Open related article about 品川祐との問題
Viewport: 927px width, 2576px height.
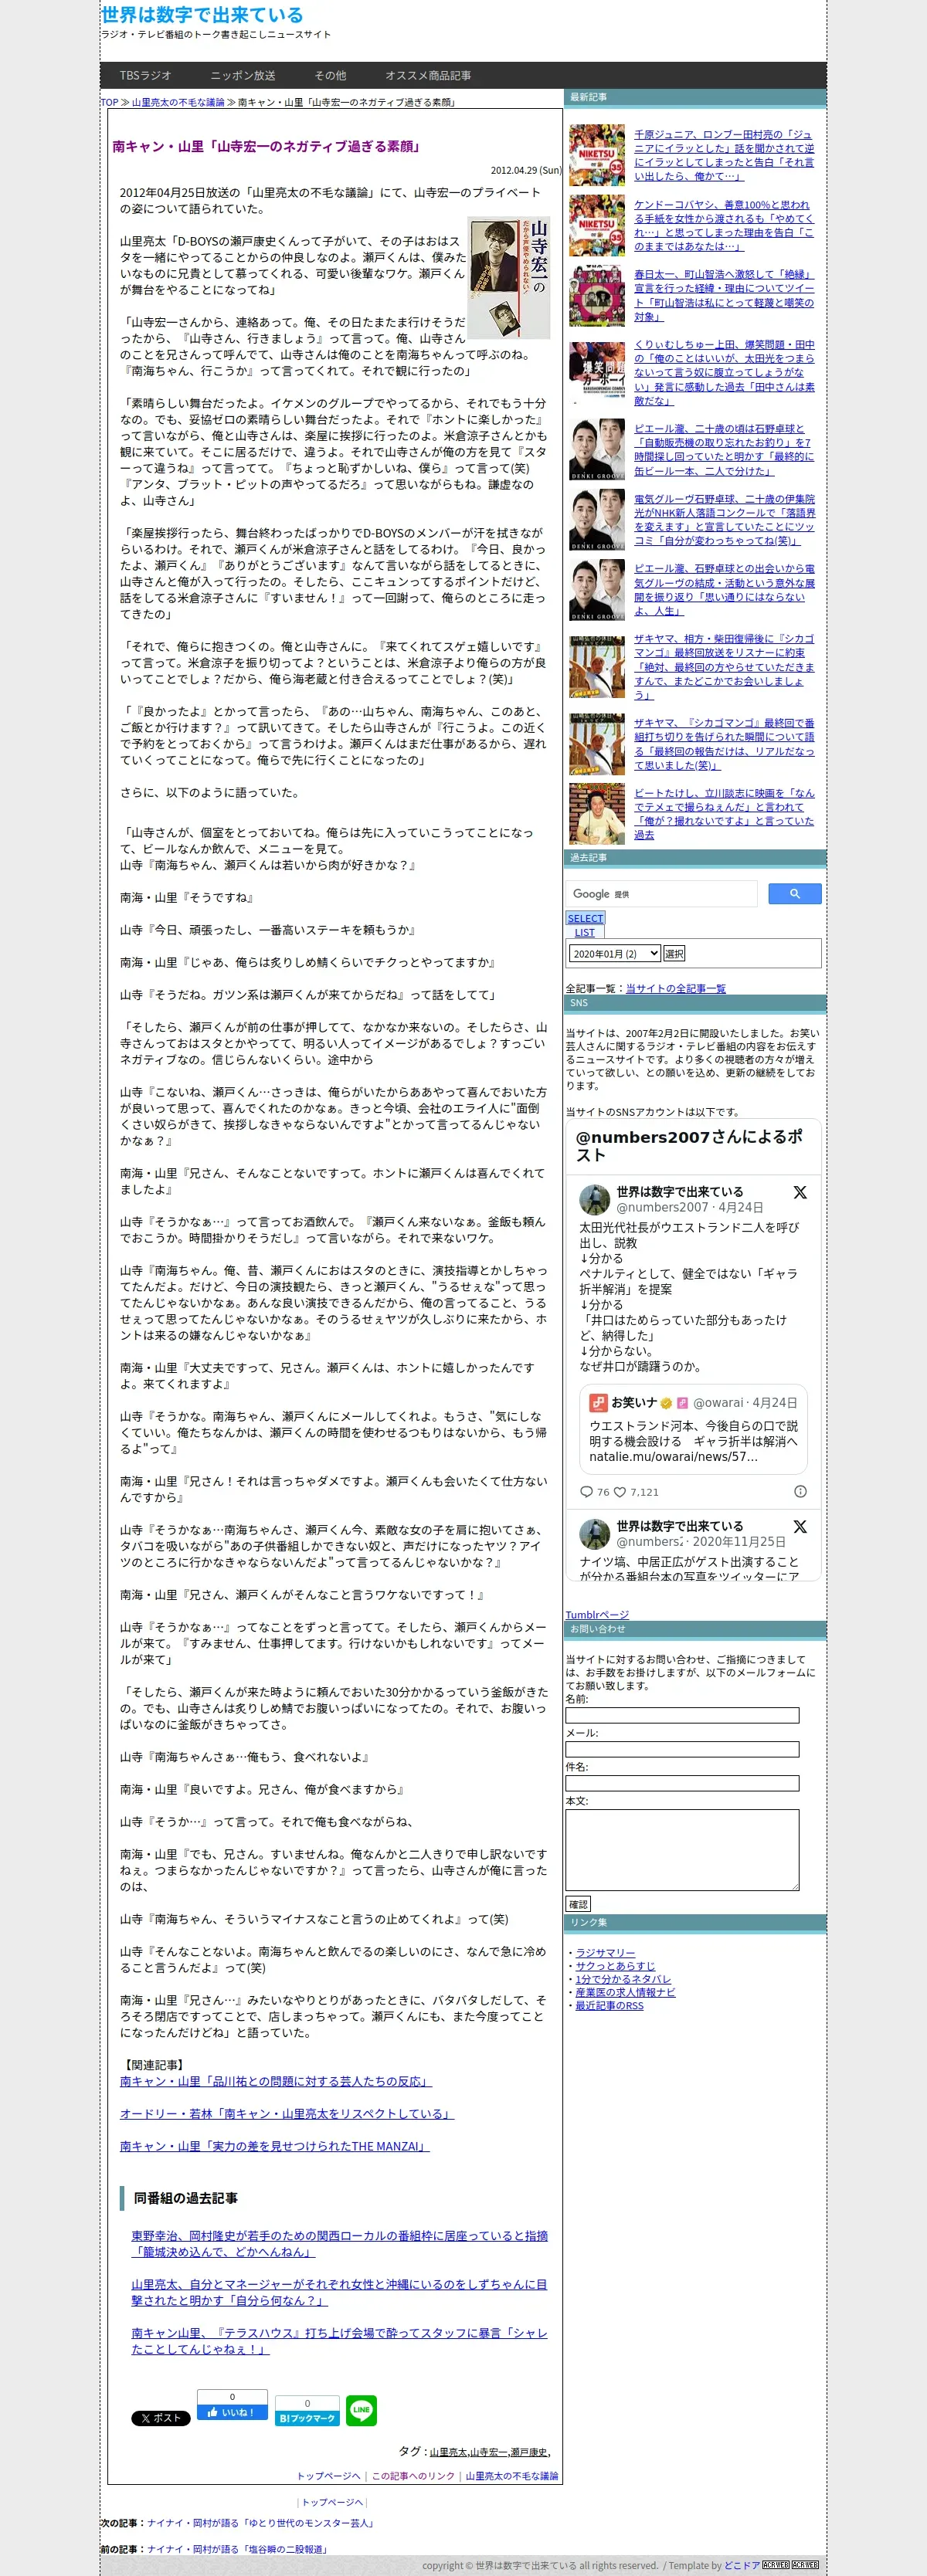coord(276,2081)
